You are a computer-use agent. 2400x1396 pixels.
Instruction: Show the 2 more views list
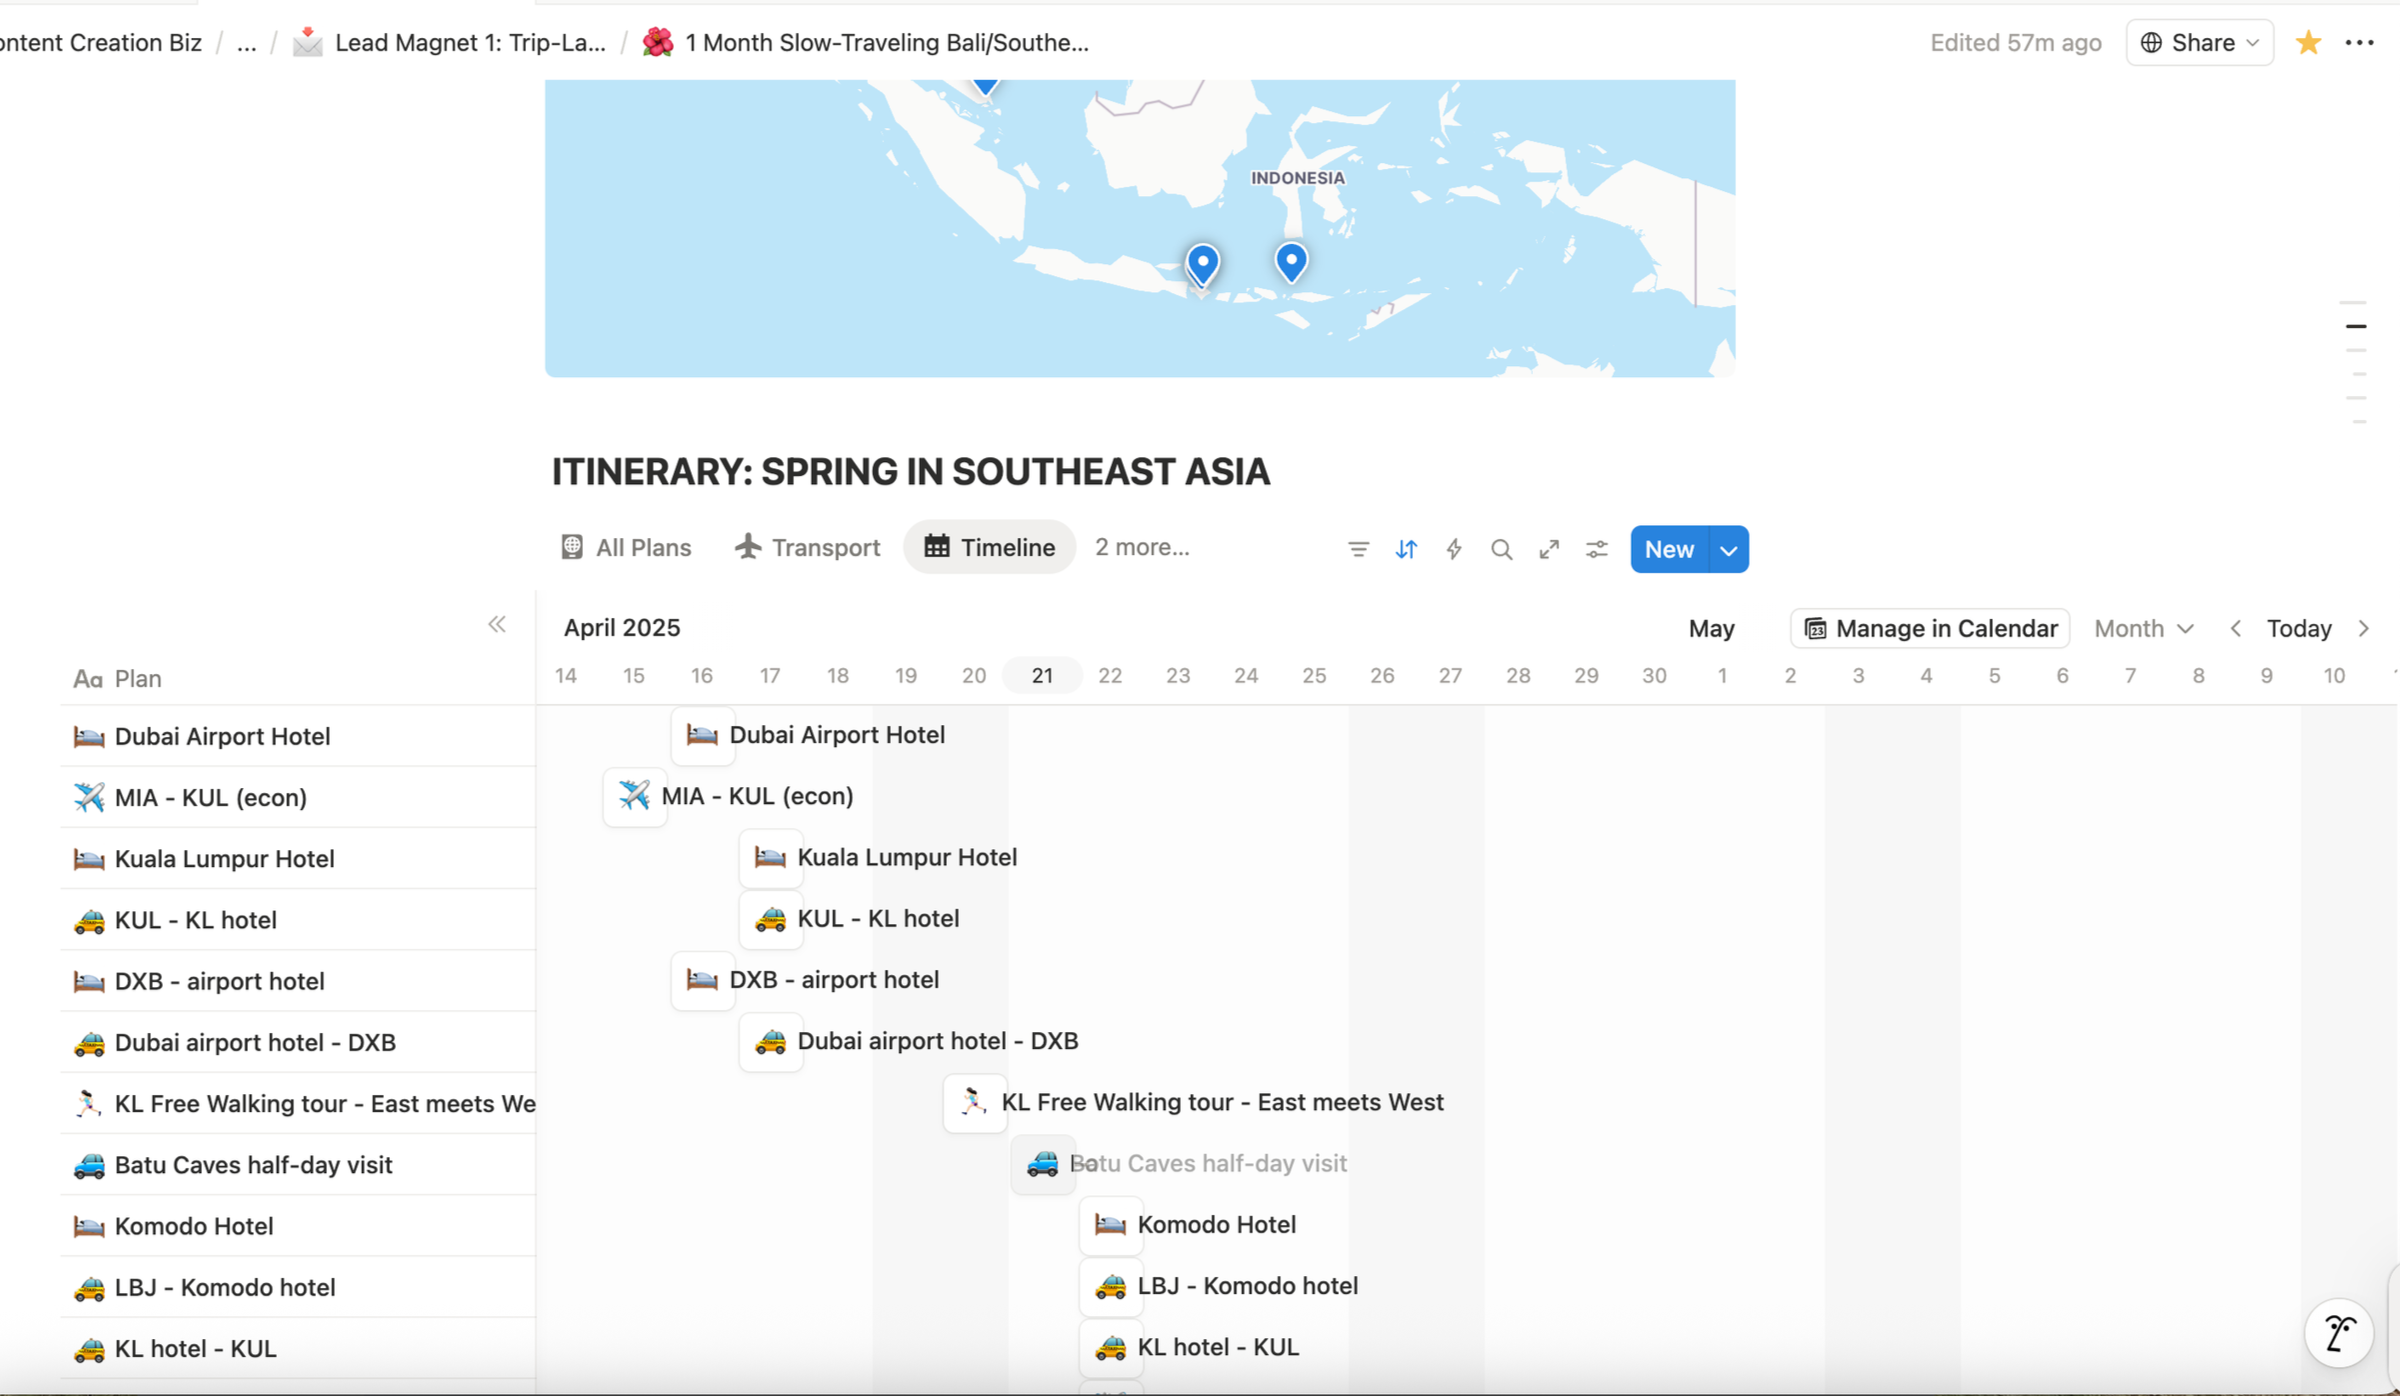(x=1142, y=547)
